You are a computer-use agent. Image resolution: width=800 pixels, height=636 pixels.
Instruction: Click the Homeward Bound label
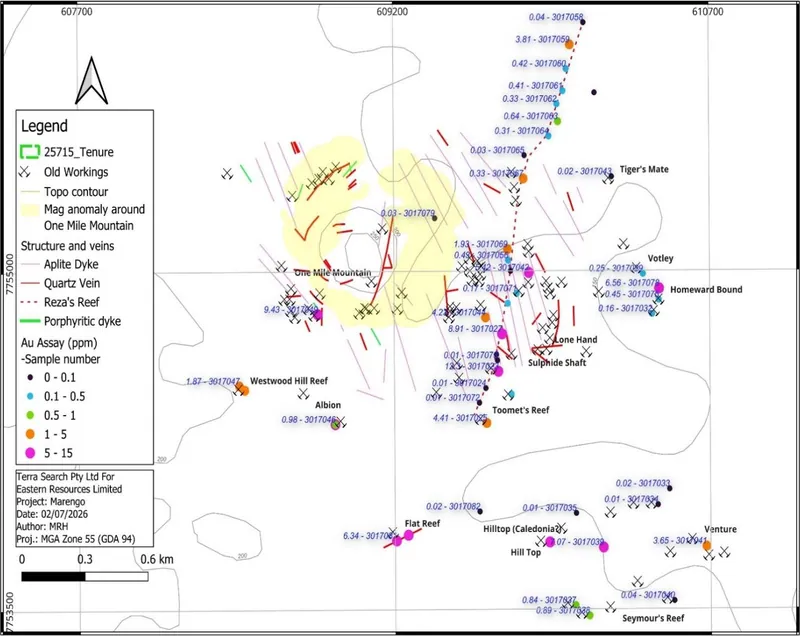[x=706, y=290]
